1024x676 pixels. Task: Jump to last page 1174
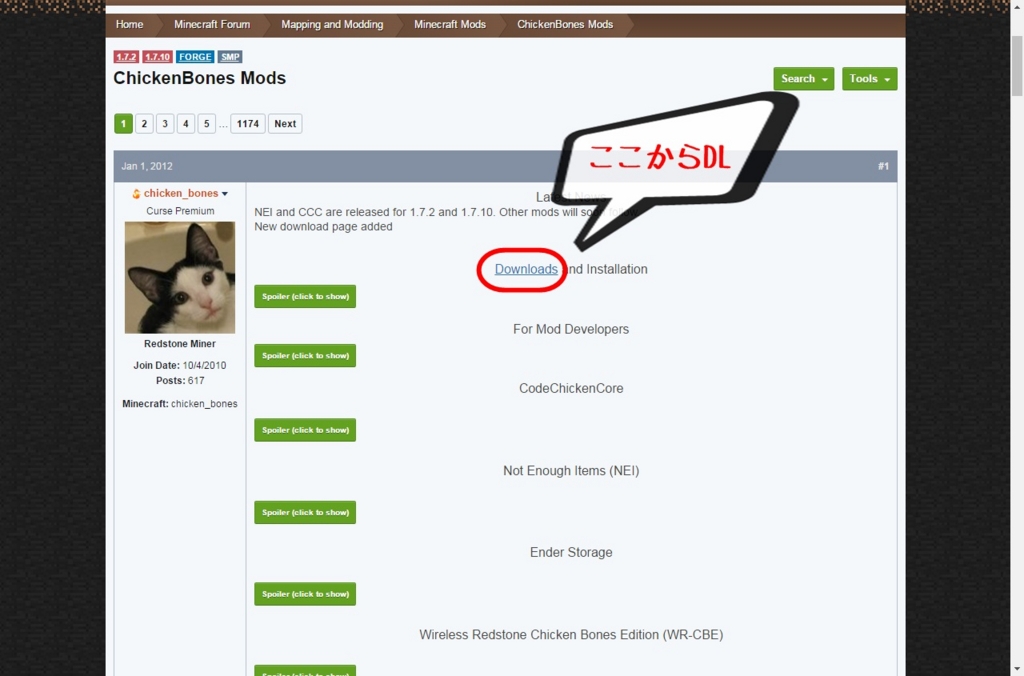[248, 123]
